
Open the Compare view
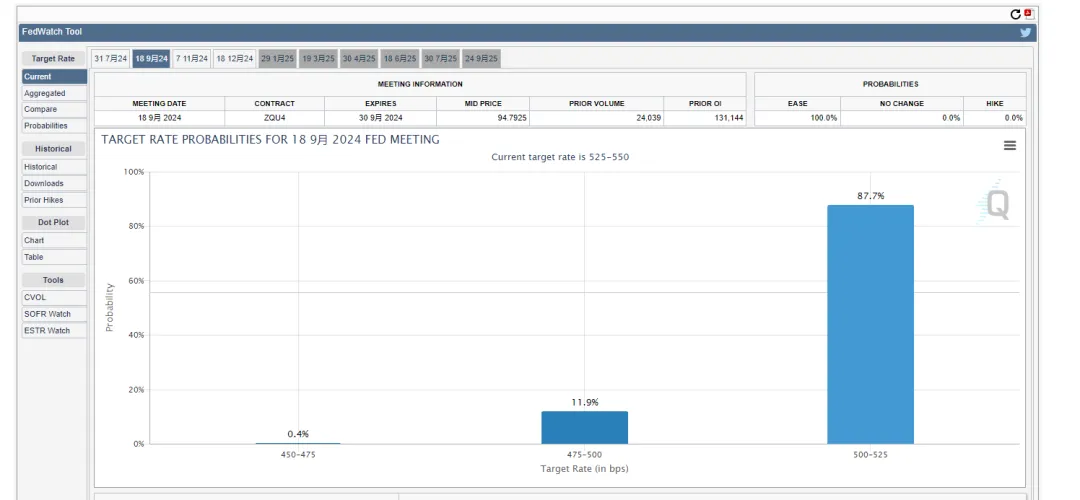pyautogui.click(x=54, y=110)
